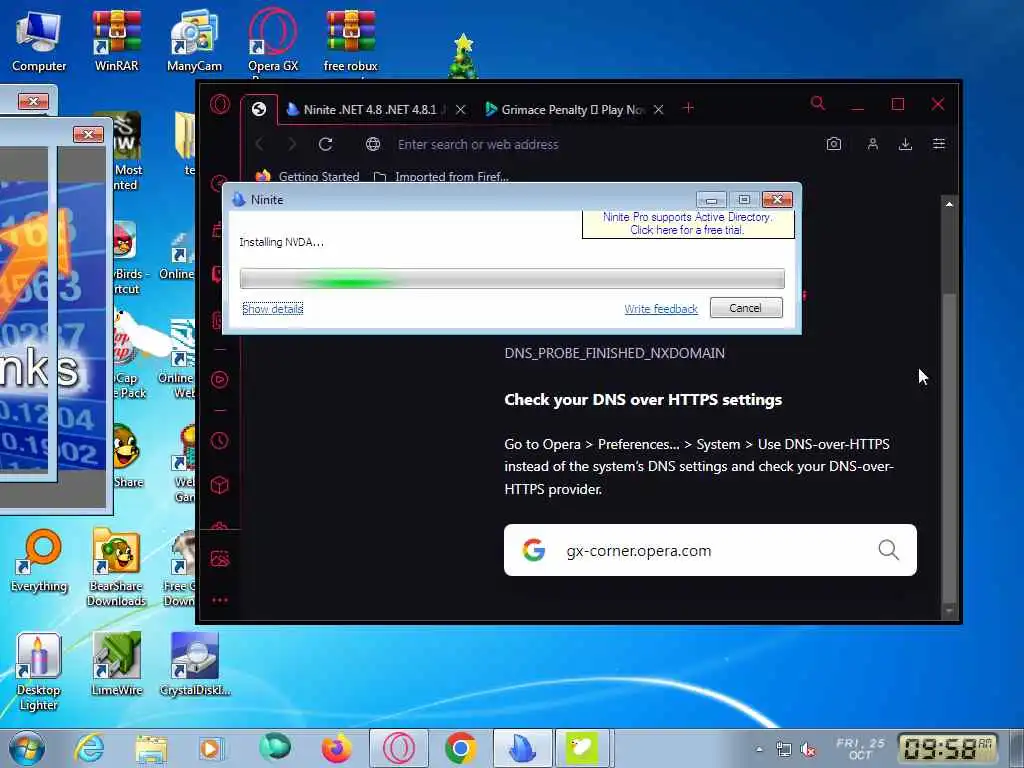Select the Opera GX desktop shortcut

point(272,41)
